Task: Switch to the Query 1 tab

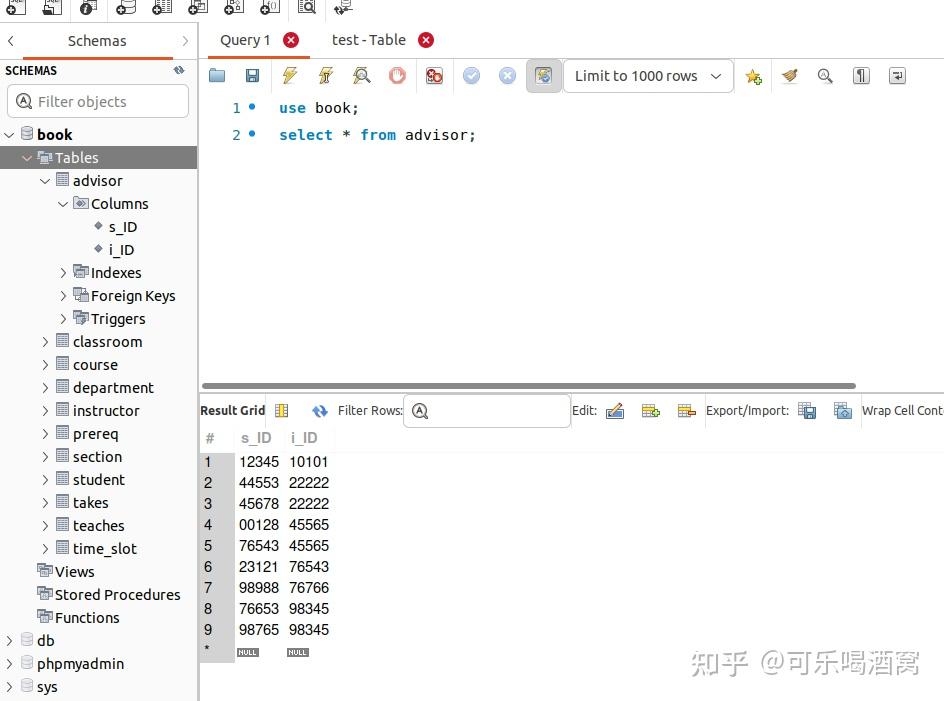Action: 244,40
